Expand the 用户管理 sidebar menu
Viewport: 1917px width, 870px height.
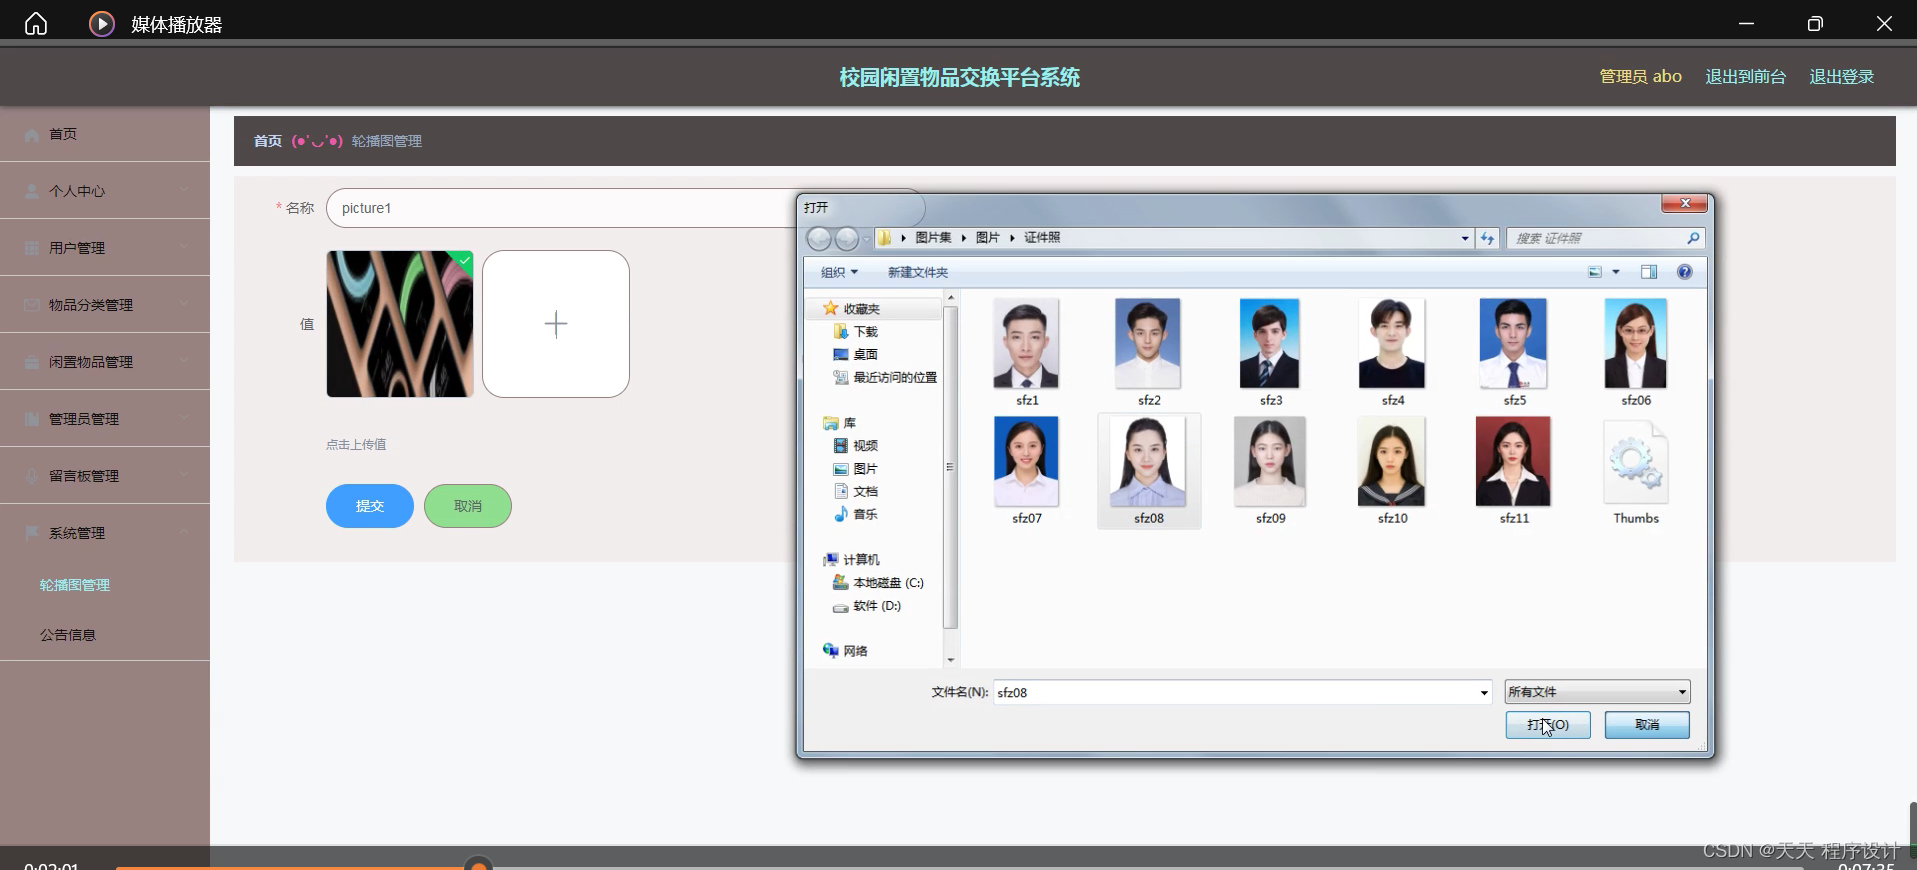pyautogui.click(x=105, y=248)
